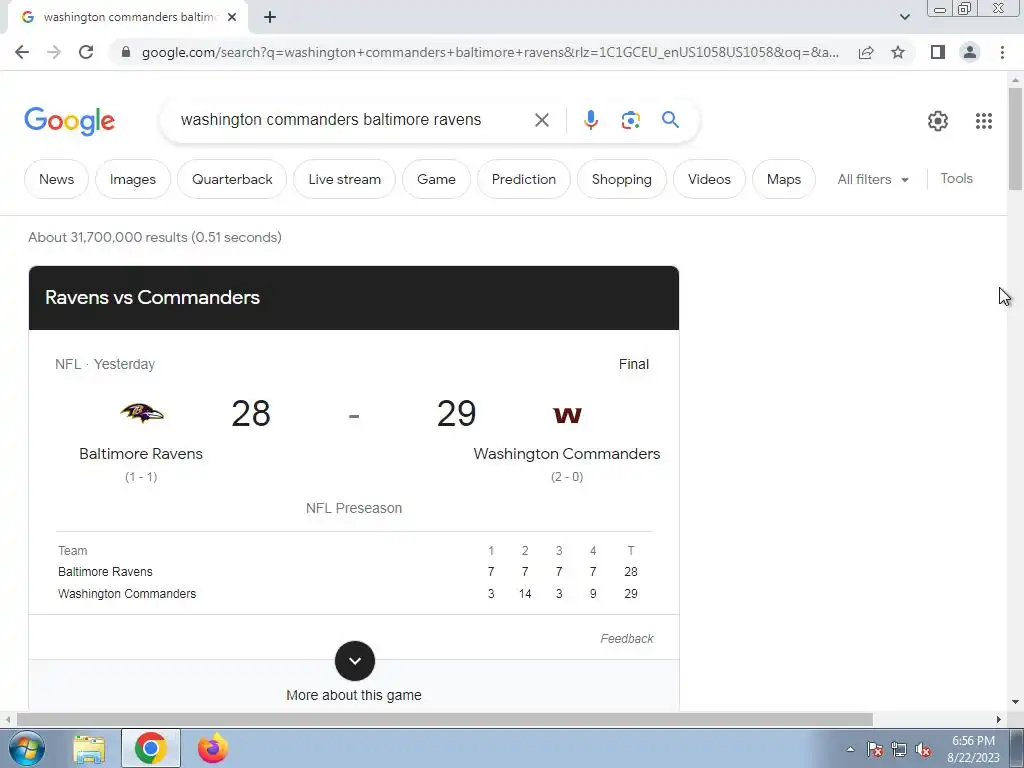The height and width of the screenshot is (768, 1024).
Task: Select the Quarterback filter chip
Action: pyautogui.click(x=232, y=179)
